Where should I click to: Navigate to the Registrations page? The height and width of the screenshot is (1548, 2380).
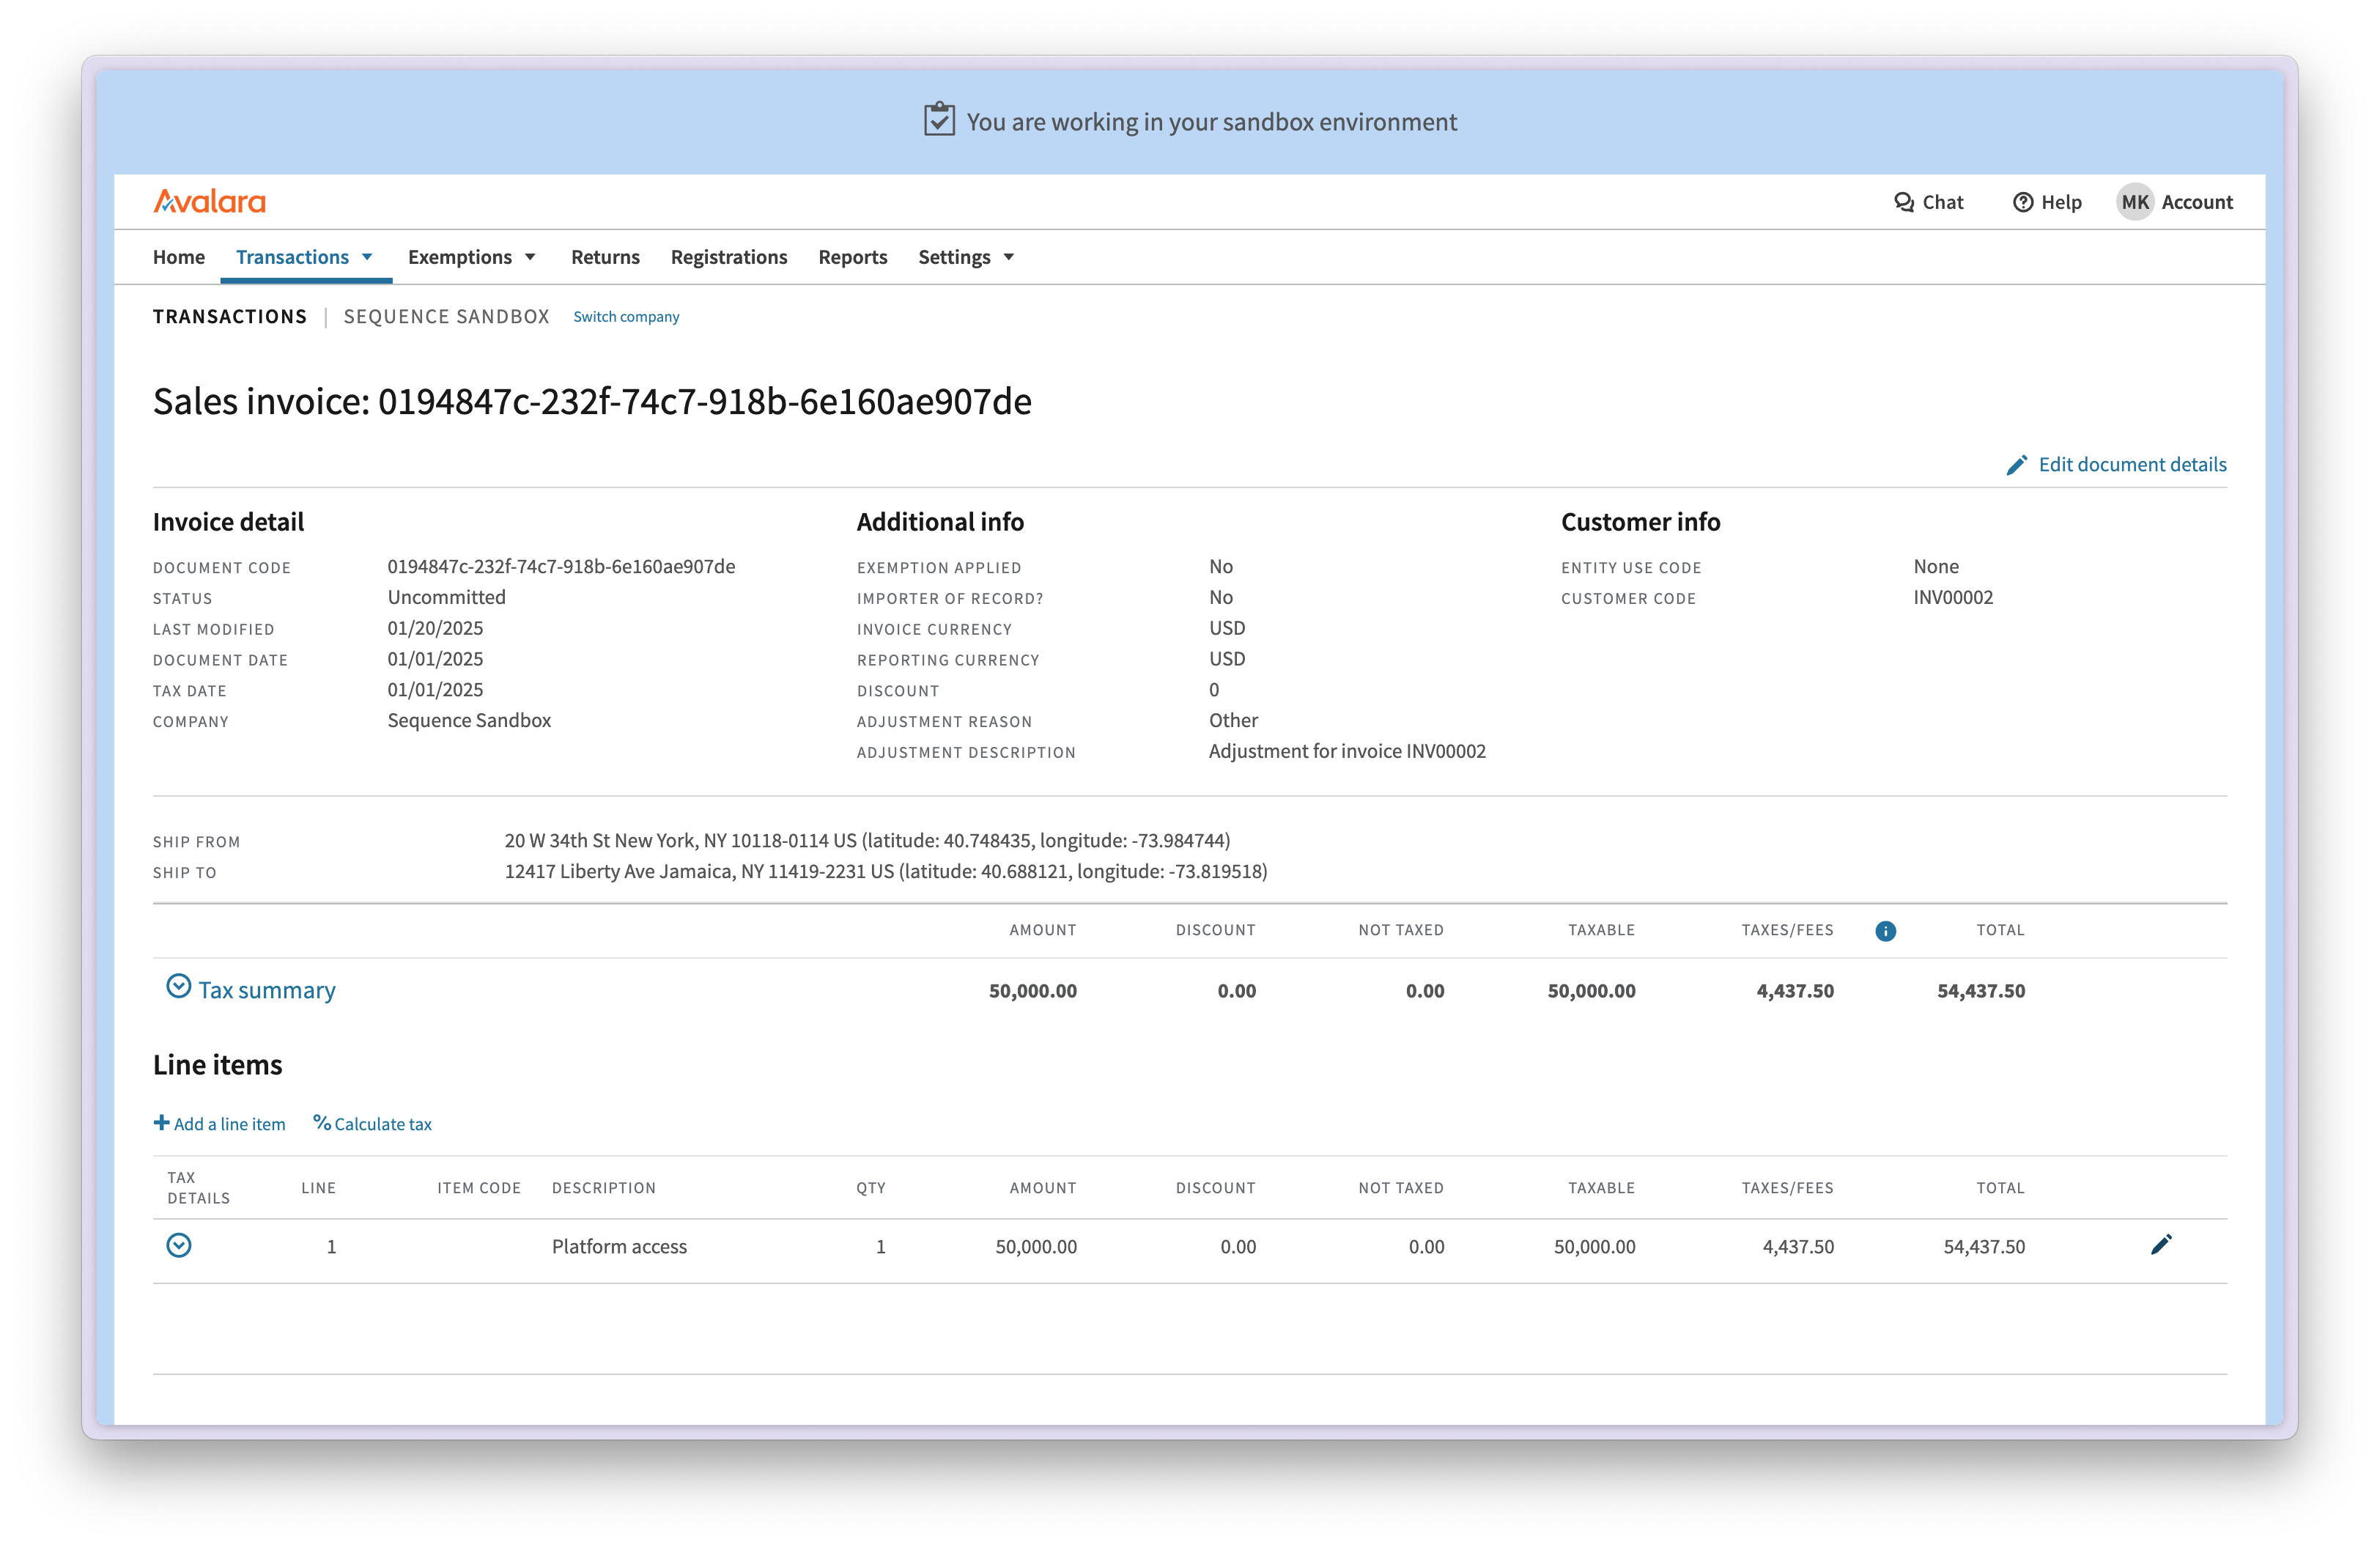tap(729, 257)
